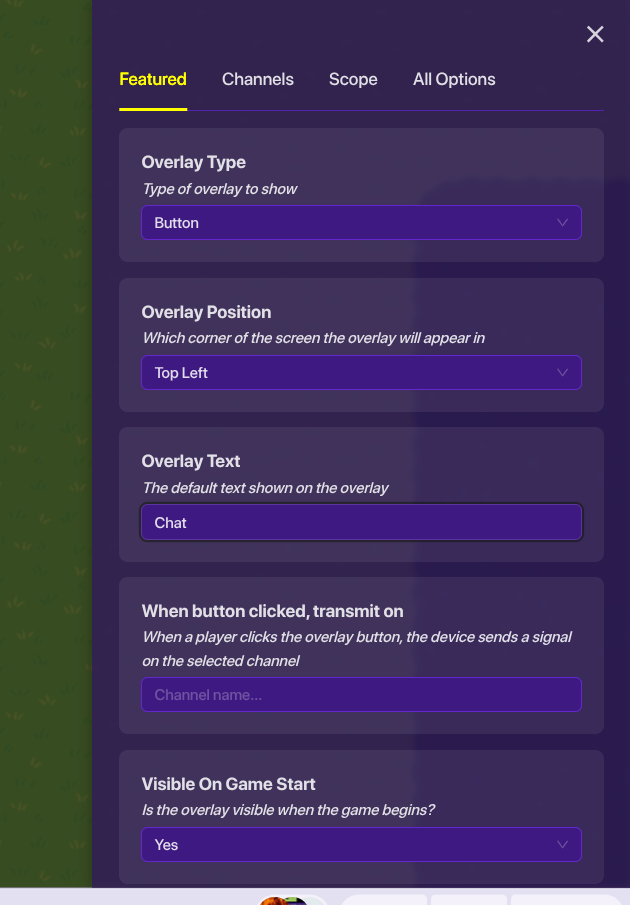This screenshot has height=905, width=630.
Task: Focus the Channel name input field
Action: [x=361, y=695]
